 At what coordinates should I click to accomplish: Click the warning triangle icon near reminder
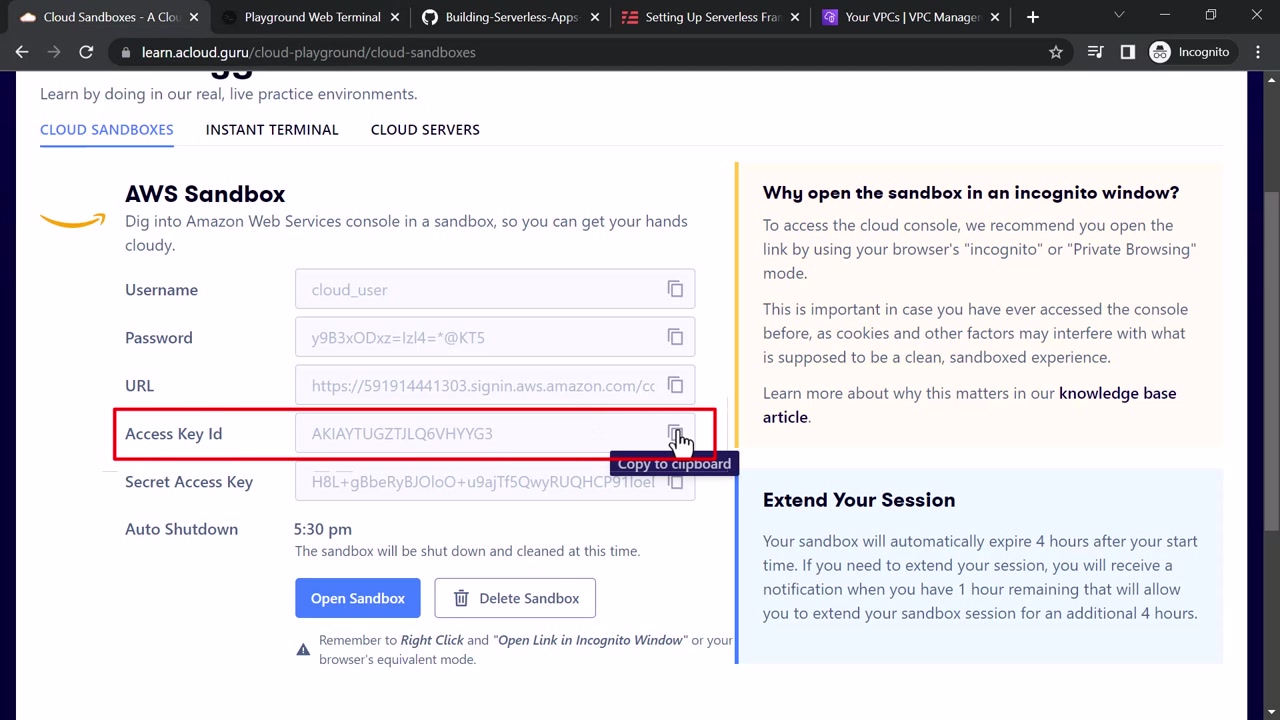pos(303,650)
